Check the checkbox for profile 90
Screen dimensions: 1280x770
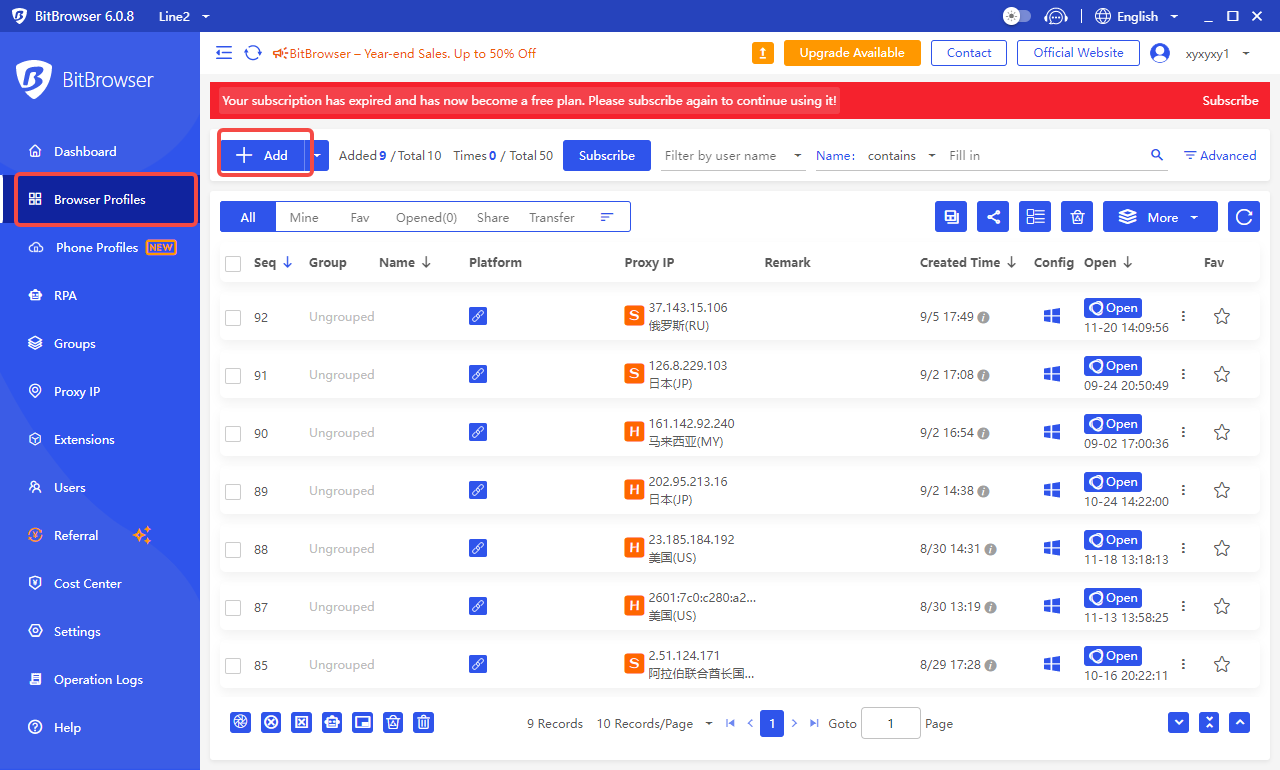click(233, 433)
